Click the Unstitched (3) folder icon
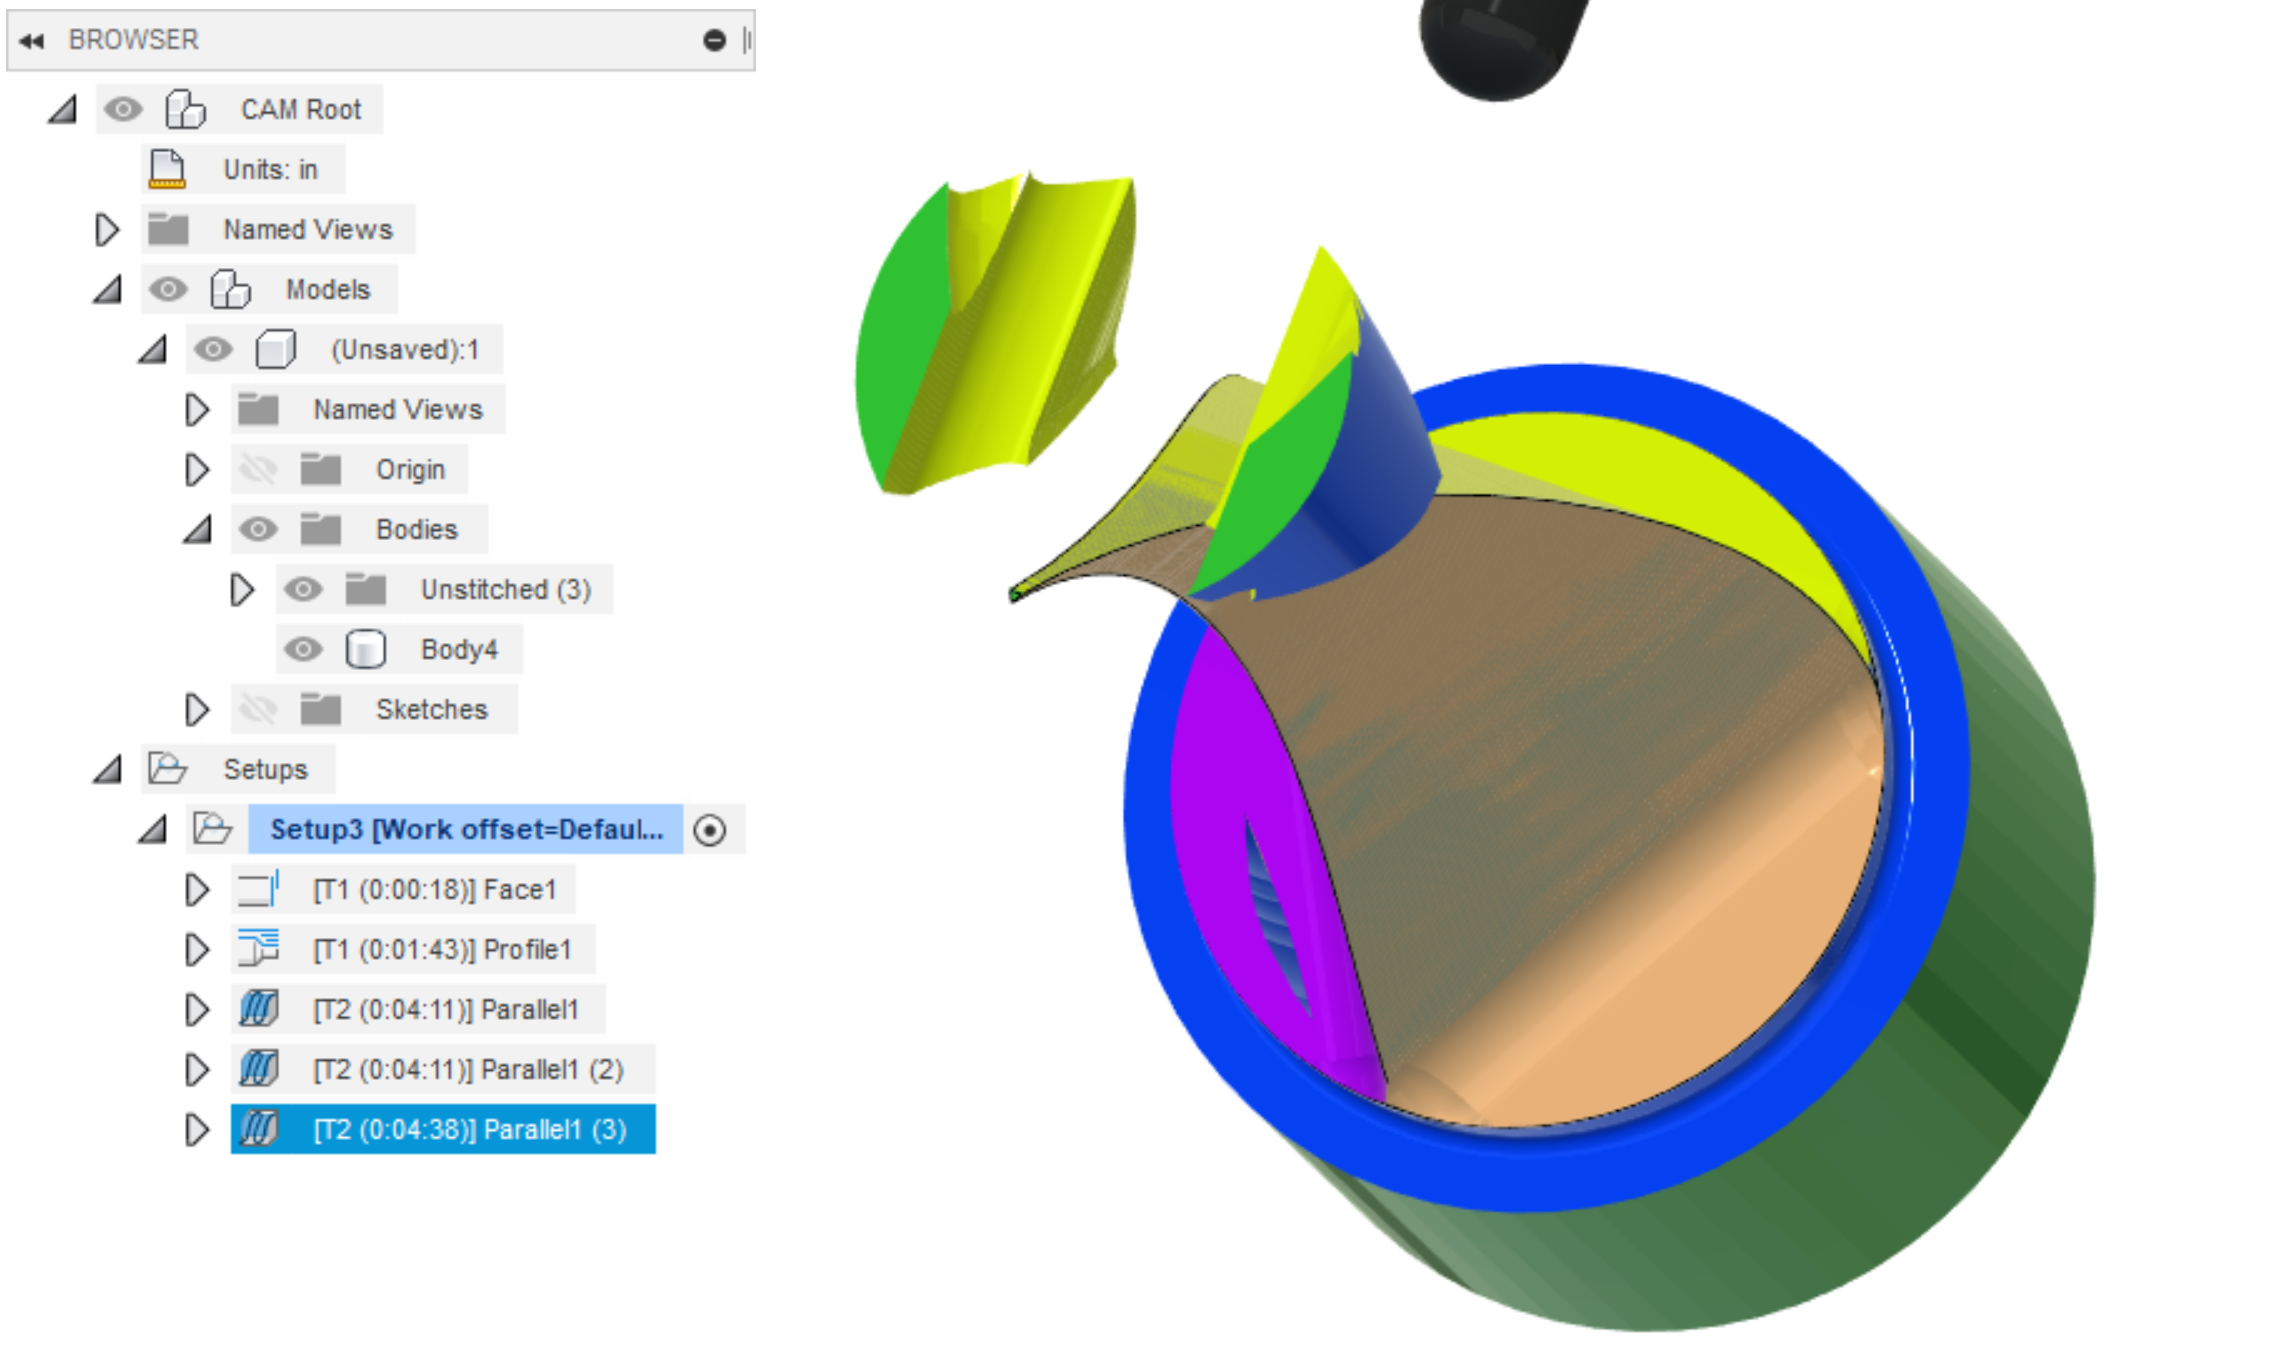Screen dimensions: 2289x1361 tap(366, 589)
